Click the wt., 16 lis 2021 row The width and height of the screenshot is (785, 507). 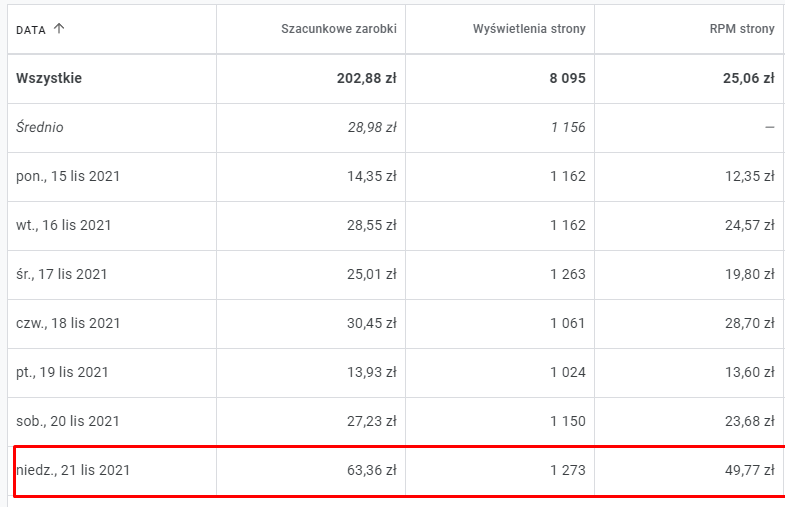click(64, 226)
